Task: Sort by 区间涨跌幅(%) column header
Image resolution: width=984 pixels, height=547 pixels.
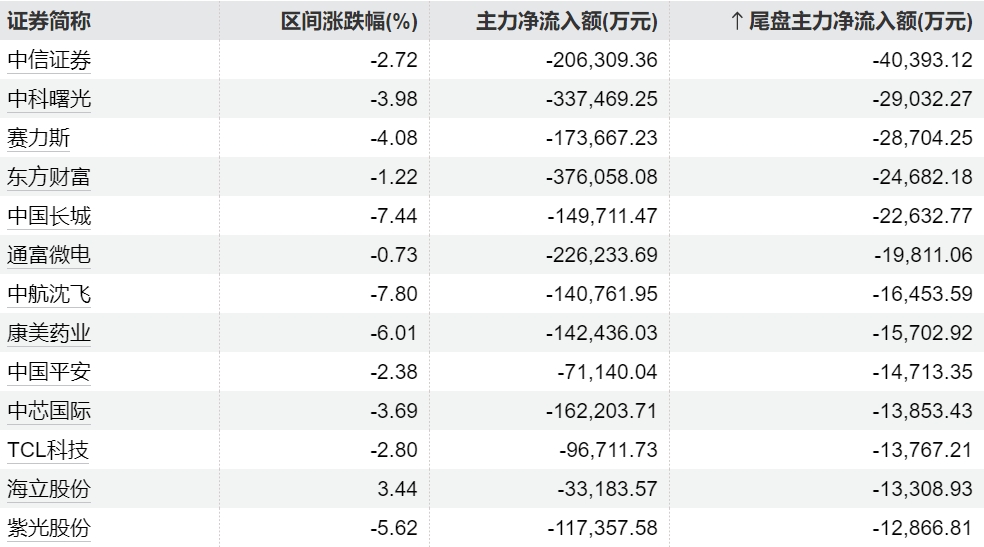Action: 349,21
